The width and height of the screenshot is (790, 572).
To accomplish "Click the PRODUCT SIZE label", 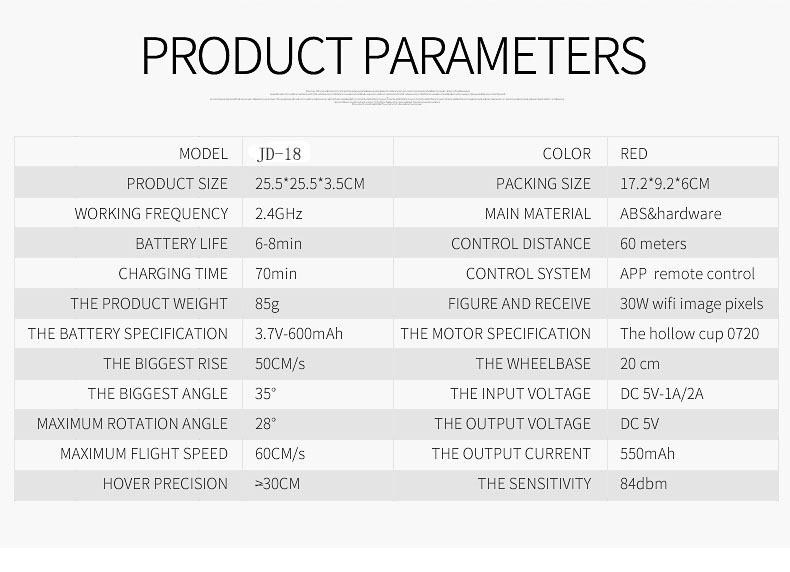I will click(x=177, y=184).
